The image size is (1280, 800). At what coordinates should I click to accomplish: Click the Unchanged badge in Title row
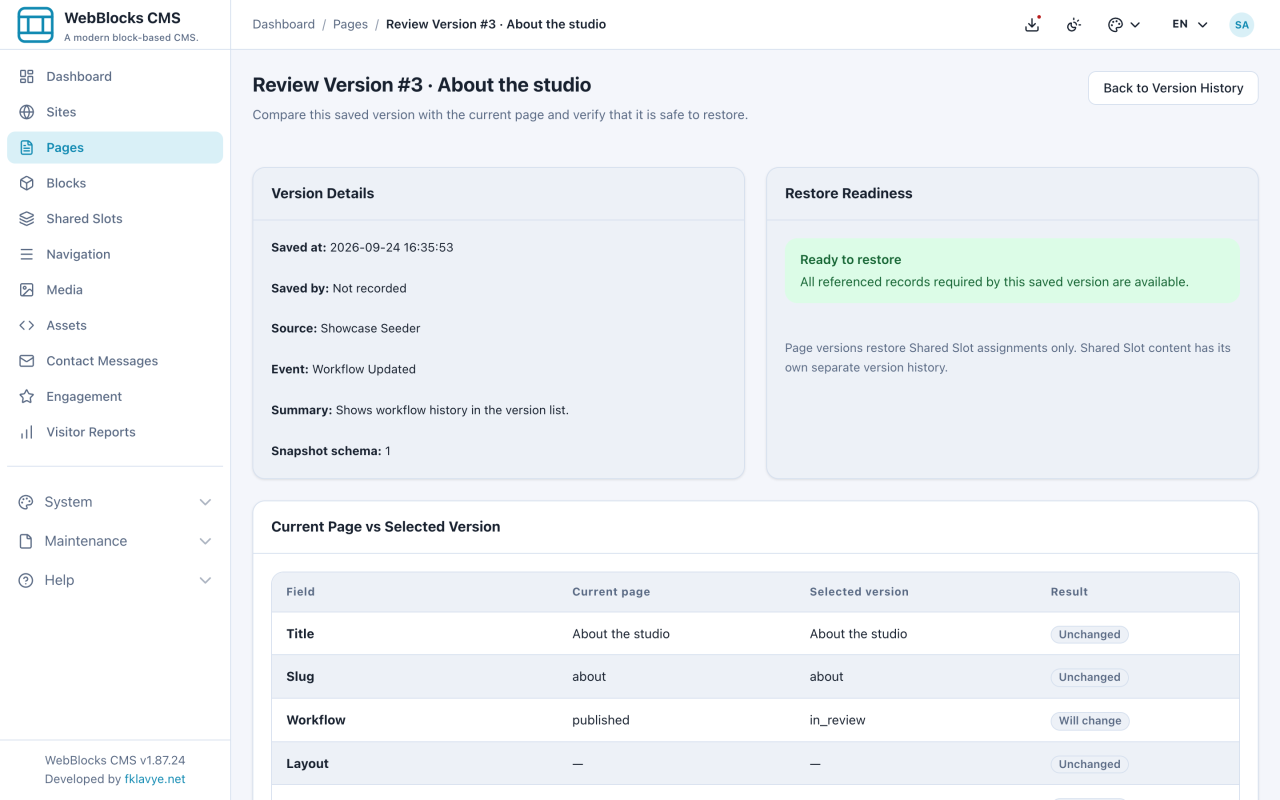click(x=1089, y=634)
